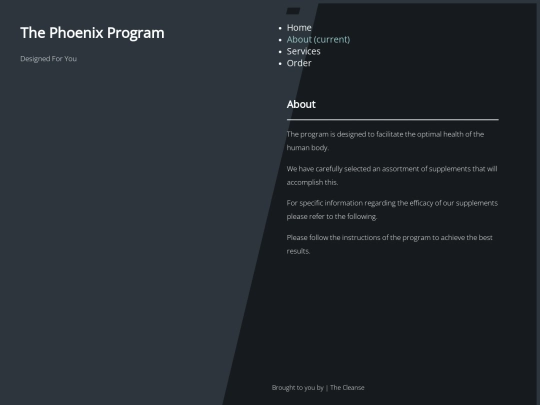Click the Brought to you by text
Image resolution: width=540 pixels, height=405 pixels.
click(298, 388)
